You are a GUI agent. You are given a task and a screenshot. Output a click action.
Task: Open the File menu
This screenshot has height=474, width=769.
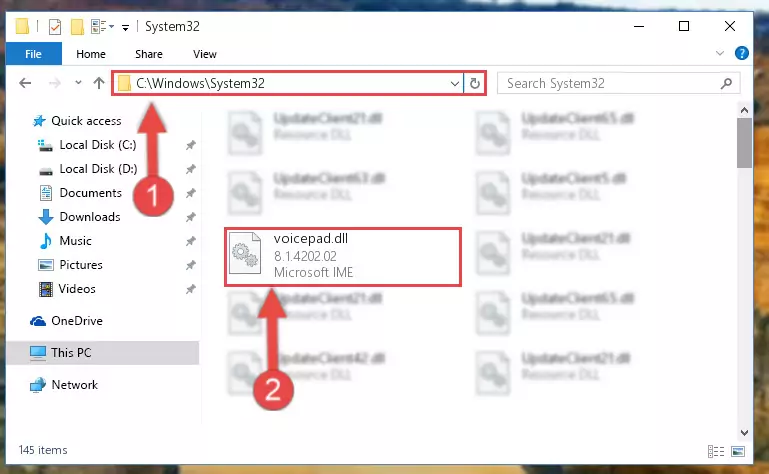point(33,54)
